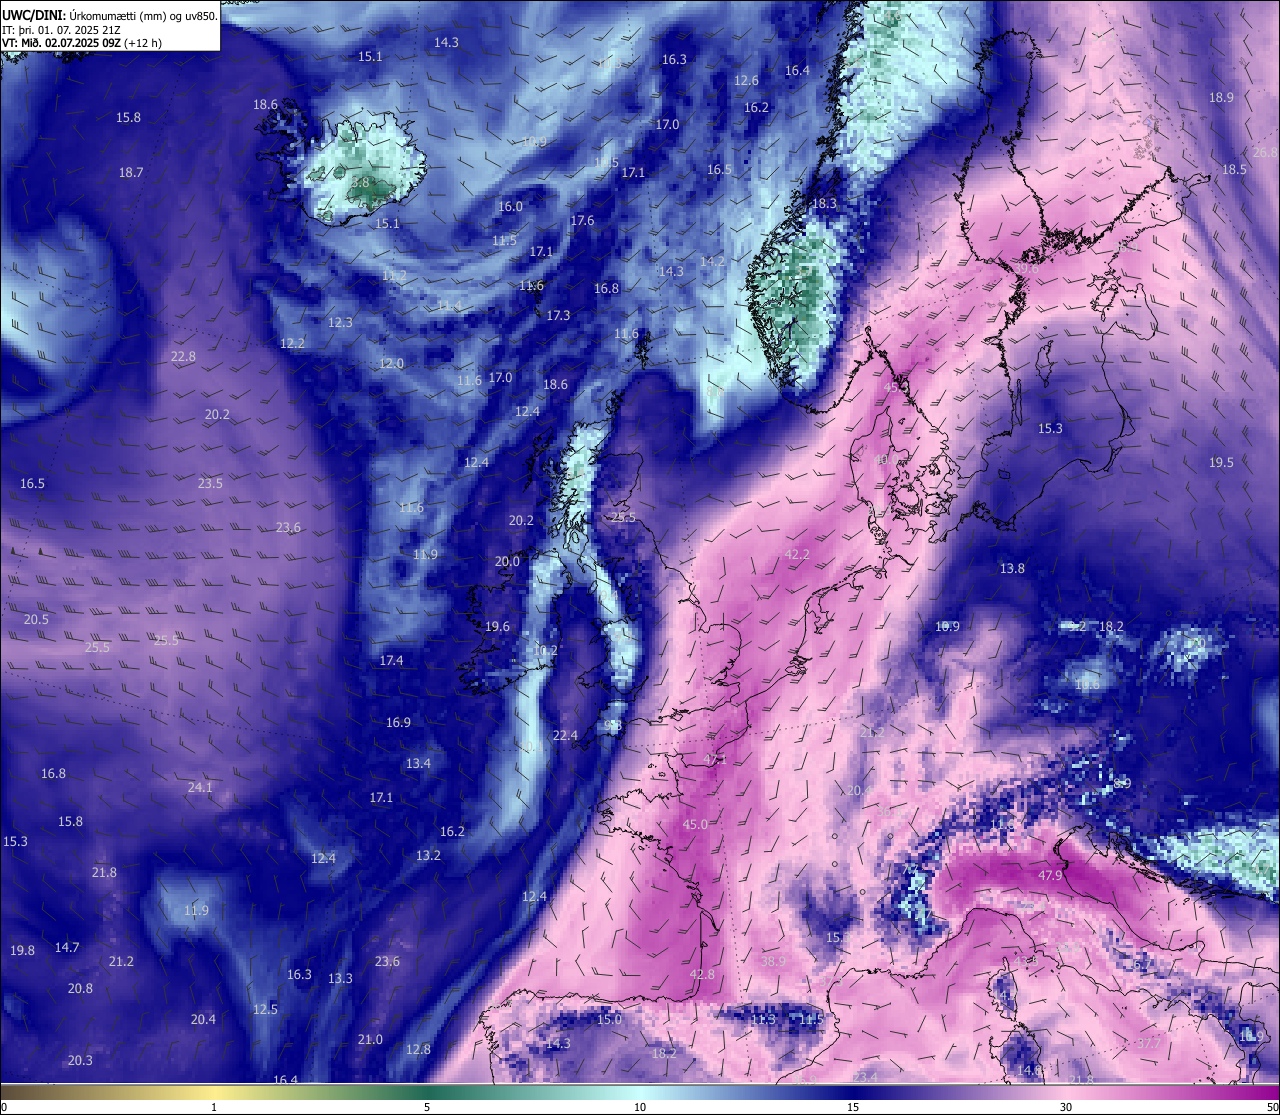
Task: Click the 22.8 value on the map
Action: pyautogui.click(x=183, y=356)
